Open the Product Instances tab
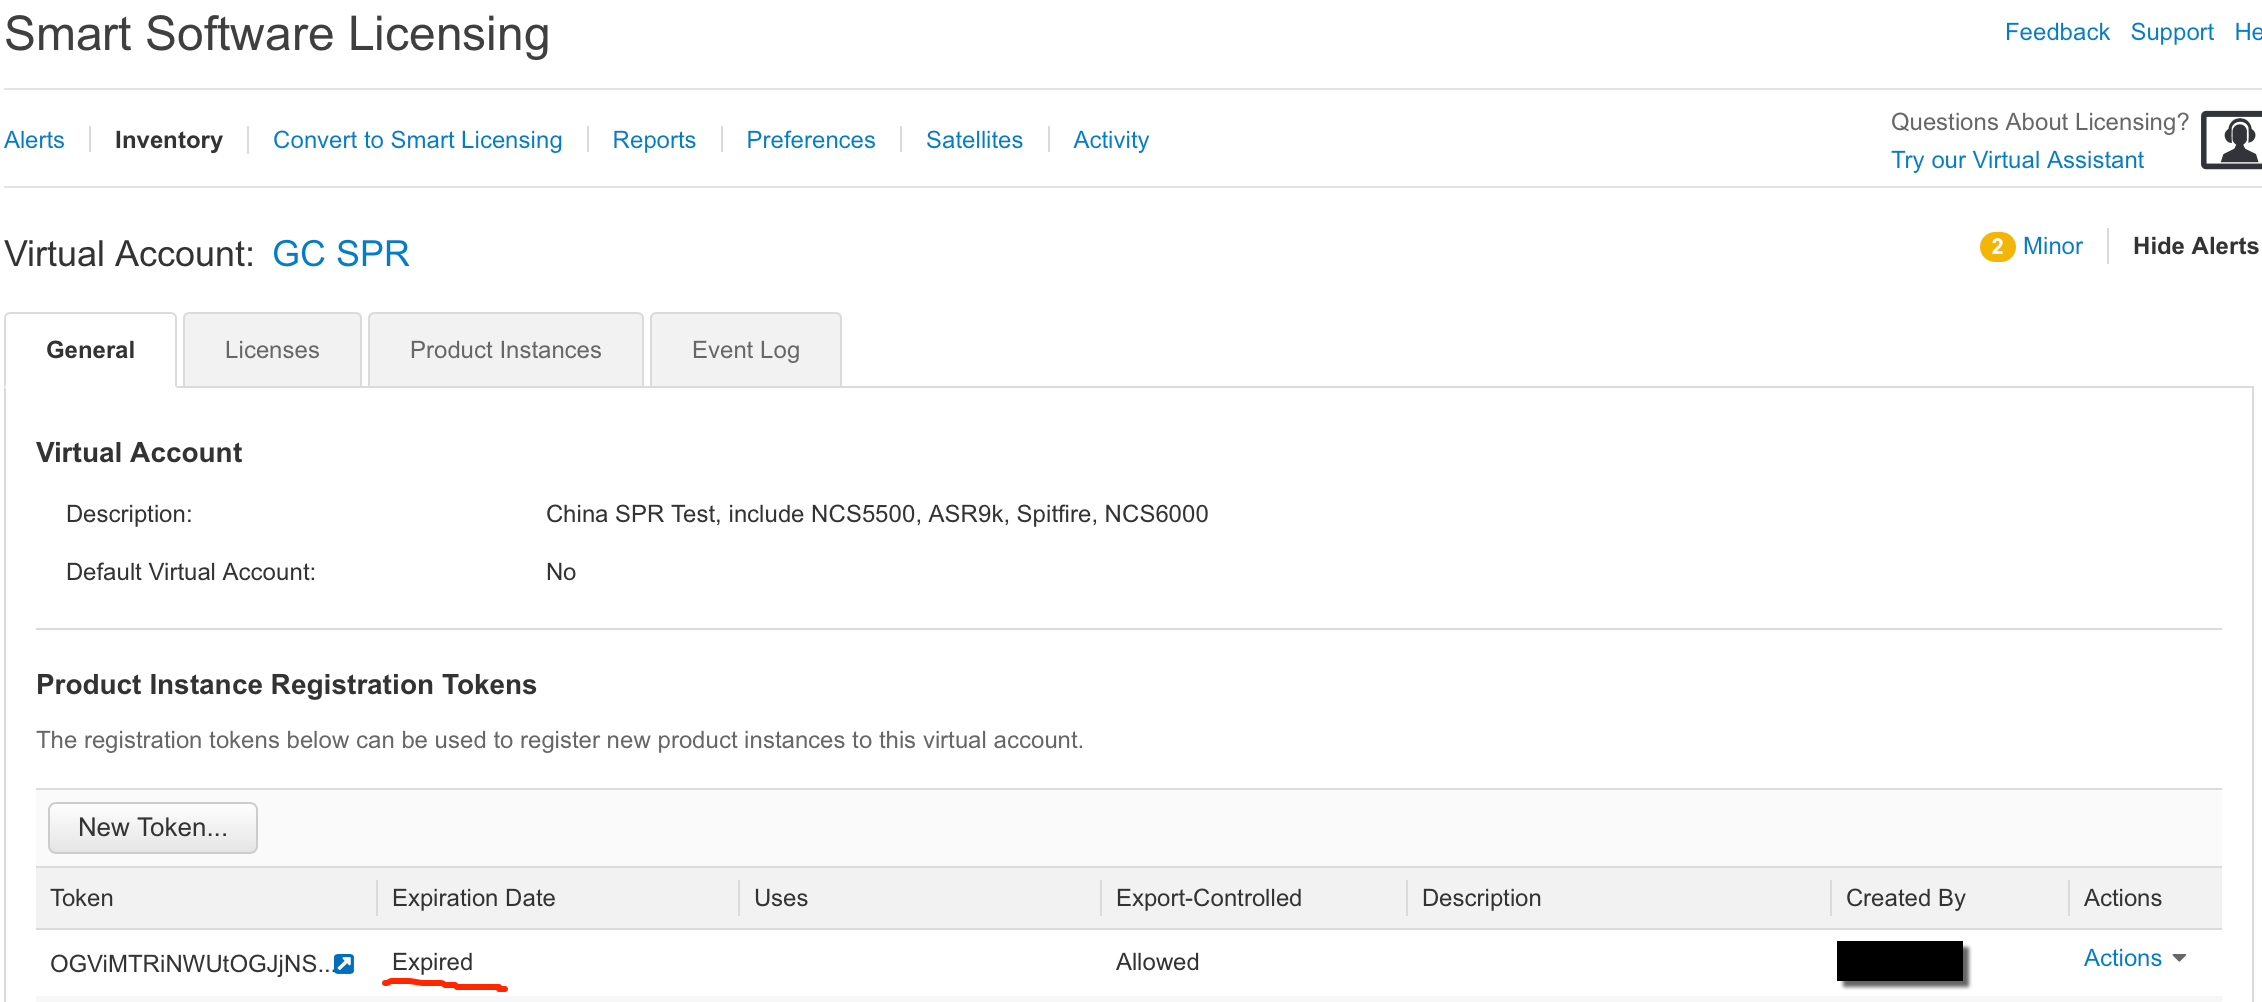Image resolution: width=2262 pixels, height=1002 pixels. pyautogui.click(x=506, y=350)
